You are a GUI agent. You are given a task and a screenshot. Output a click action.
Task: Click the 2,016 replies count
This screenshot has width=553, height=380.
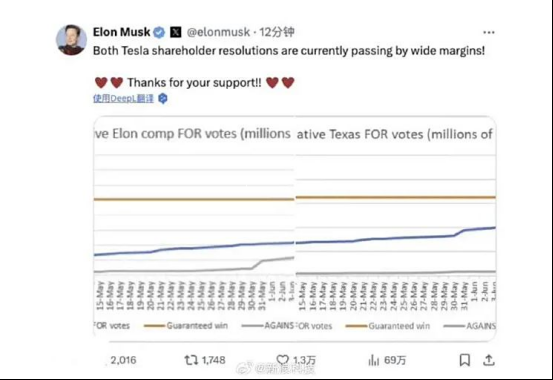(x=123, y=360)
